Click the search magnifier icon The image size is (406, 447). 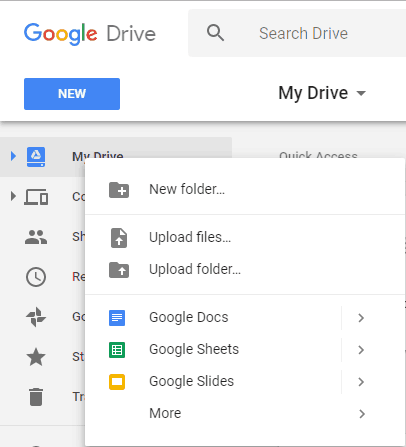pyautogui.click(x=215, y=33)
